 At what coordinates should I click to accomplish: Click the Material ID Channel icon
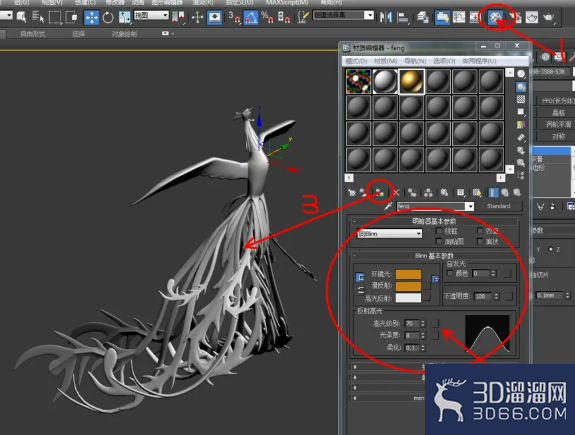(461, 193)
